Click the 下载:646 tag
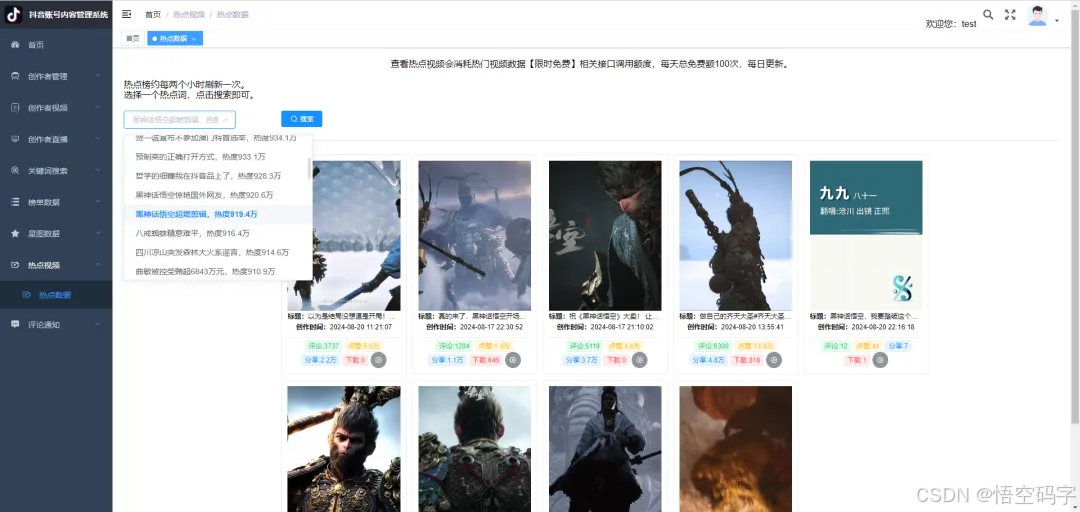 (x=486, y=360)
